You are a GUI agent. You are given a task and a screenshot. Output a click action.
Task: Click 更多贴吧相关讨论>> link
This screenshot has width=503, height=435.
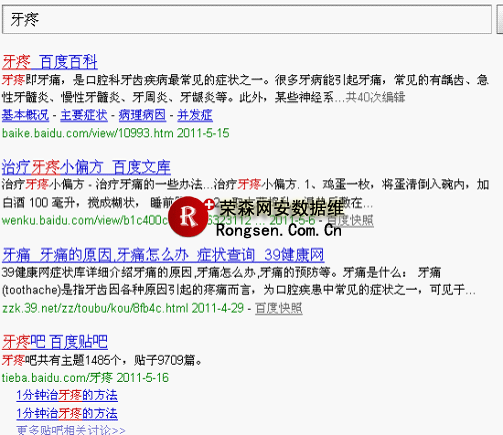71,430
